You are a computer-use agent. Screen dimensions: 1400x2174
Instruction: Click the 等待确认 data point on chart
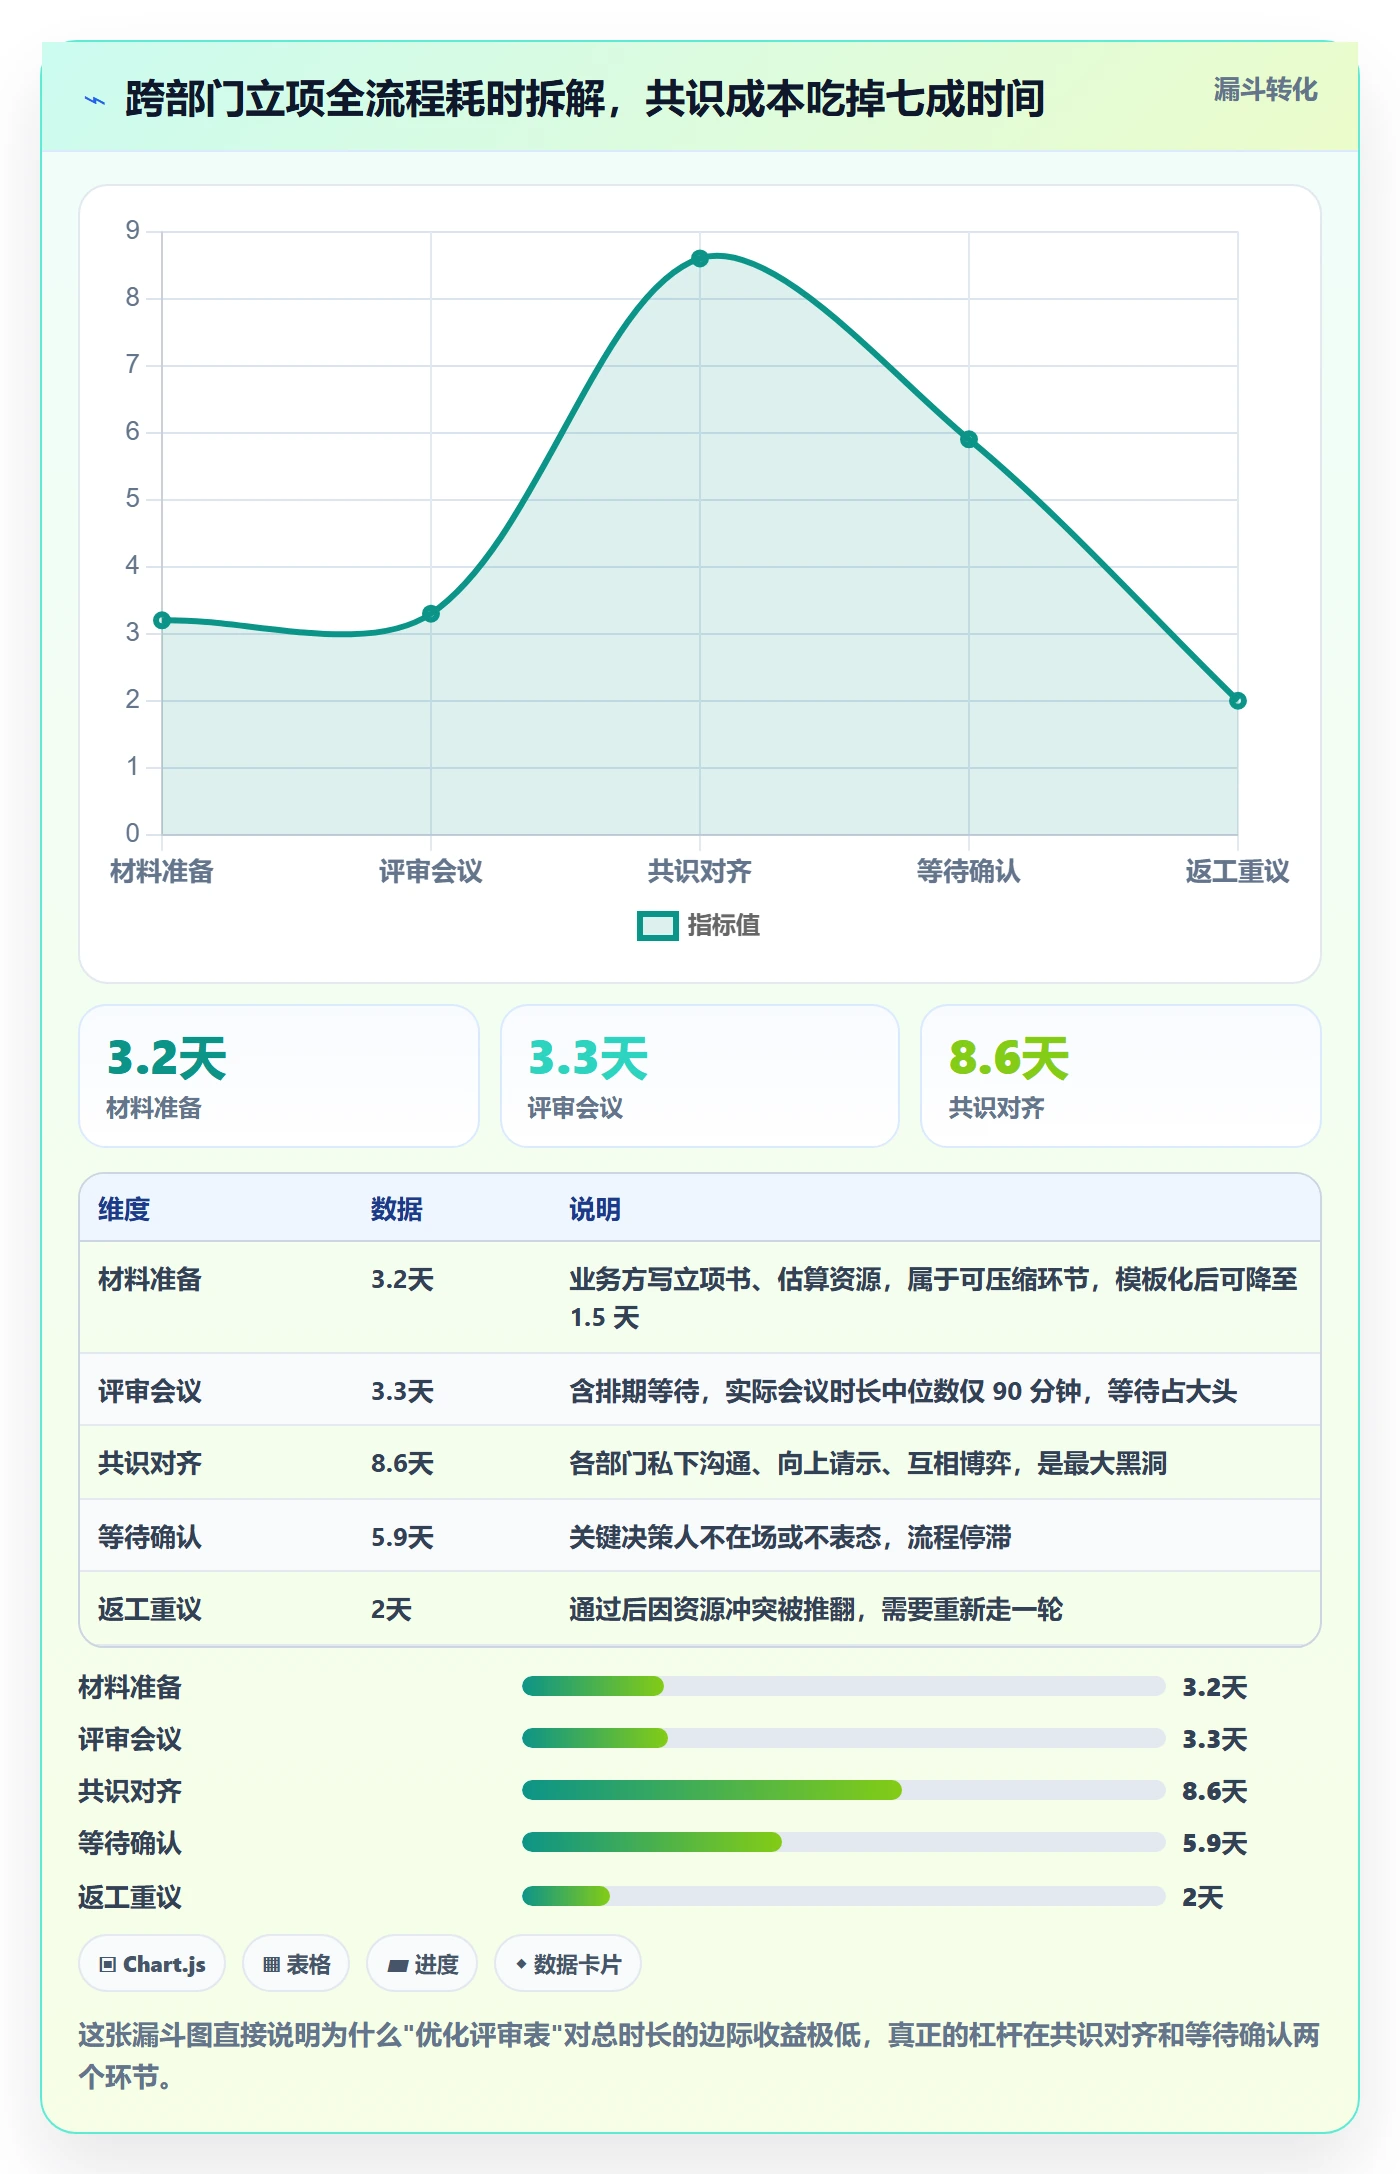click(969, 439)
